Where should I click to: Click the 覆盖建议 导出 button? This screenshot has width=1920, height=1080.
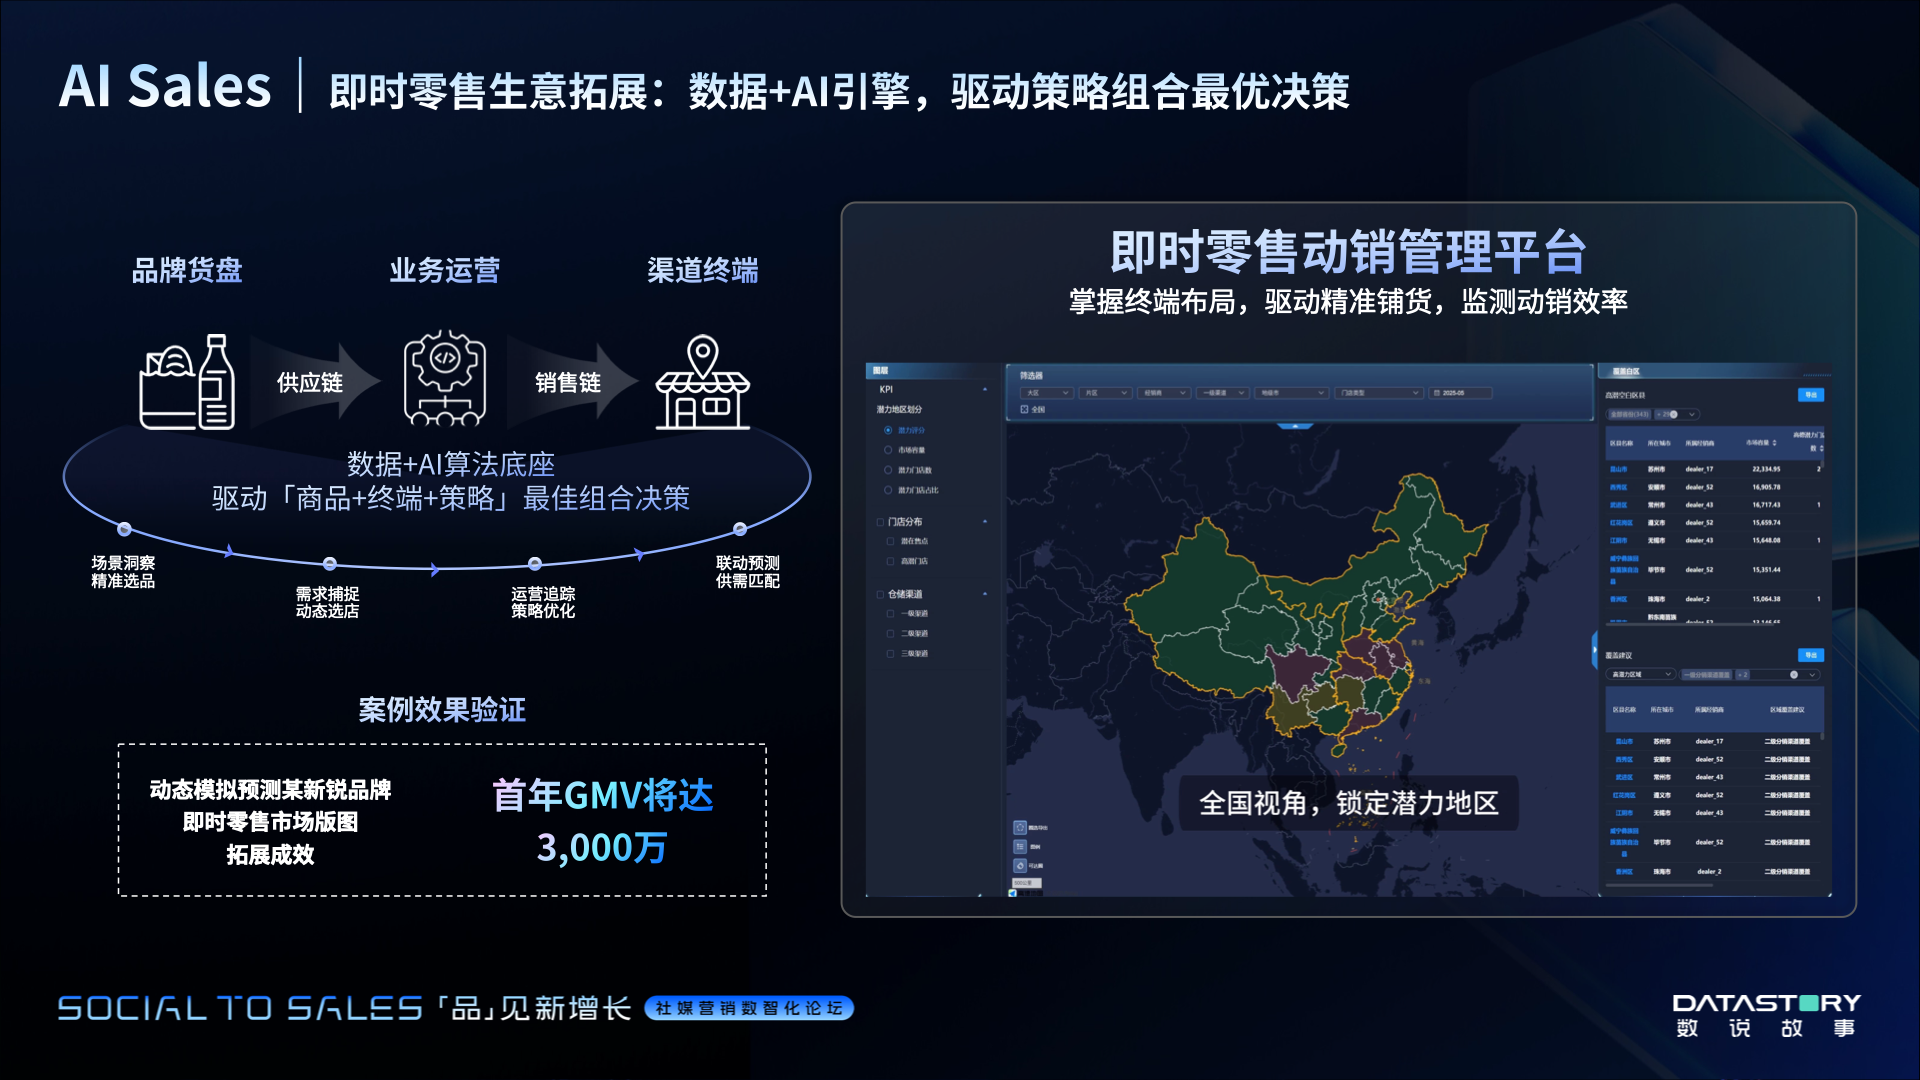click(1810, 655)
